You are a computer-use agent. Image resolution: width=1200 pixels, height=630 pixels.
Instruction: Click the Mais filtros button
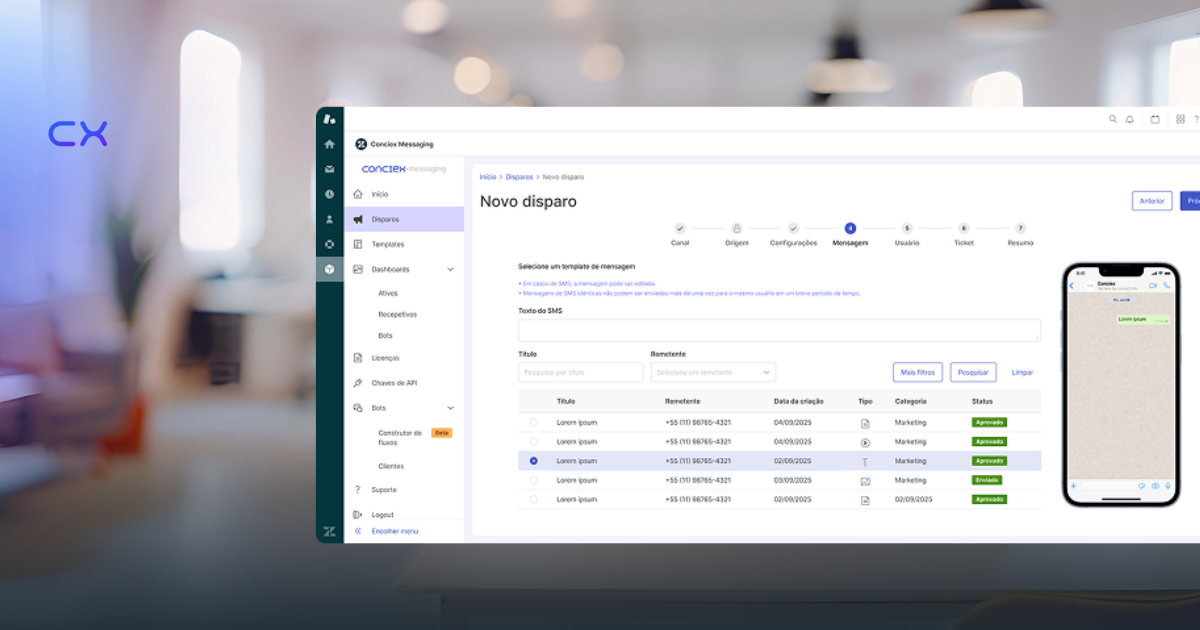(917, 372)
